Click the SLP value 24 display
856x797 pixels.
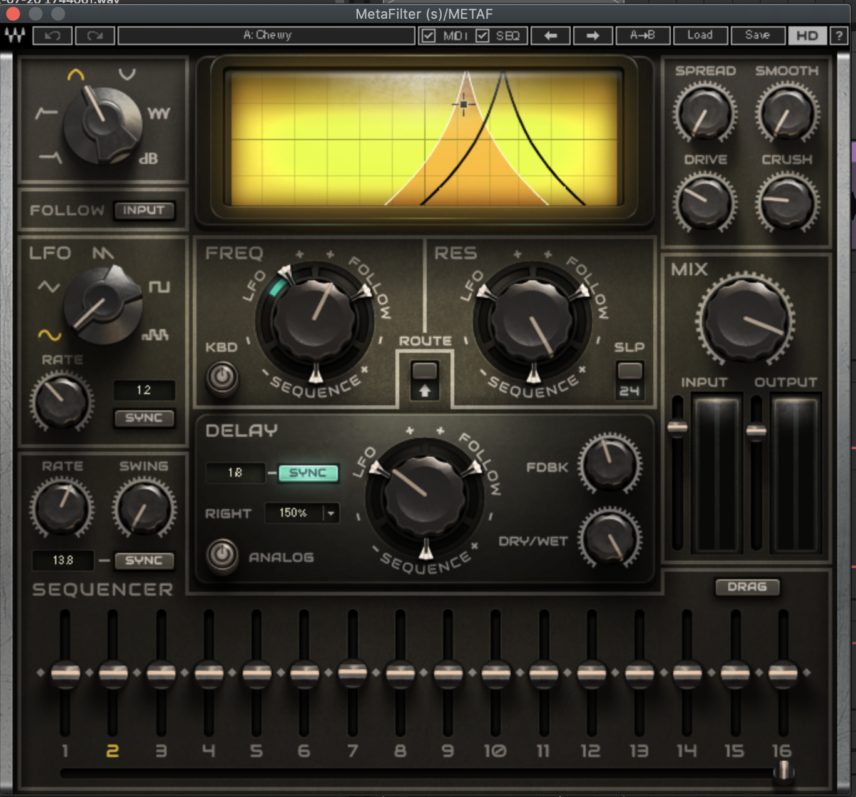(x=629, y=390)
